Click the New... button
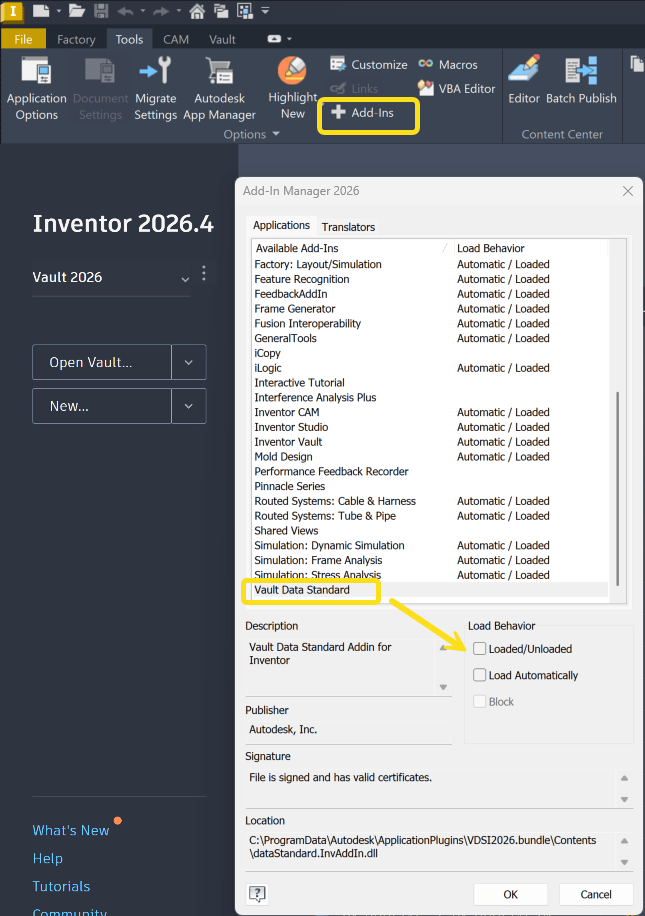645x916 pixels. pos(102,406)
